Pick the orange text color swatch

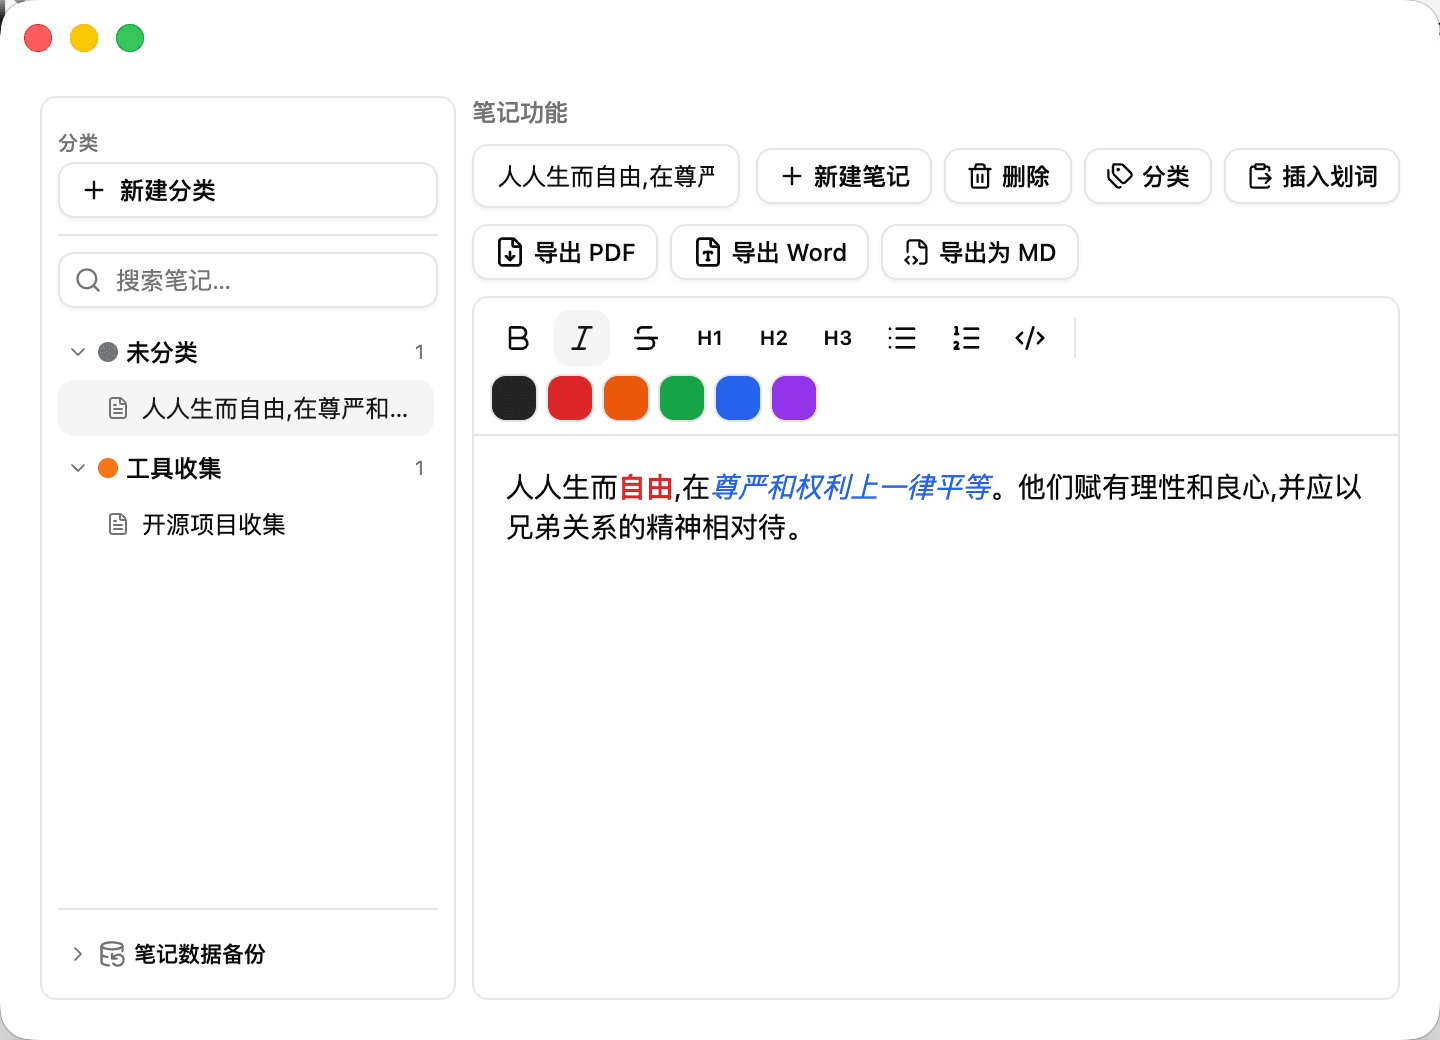pyautogui.click(x=626, y=398)
